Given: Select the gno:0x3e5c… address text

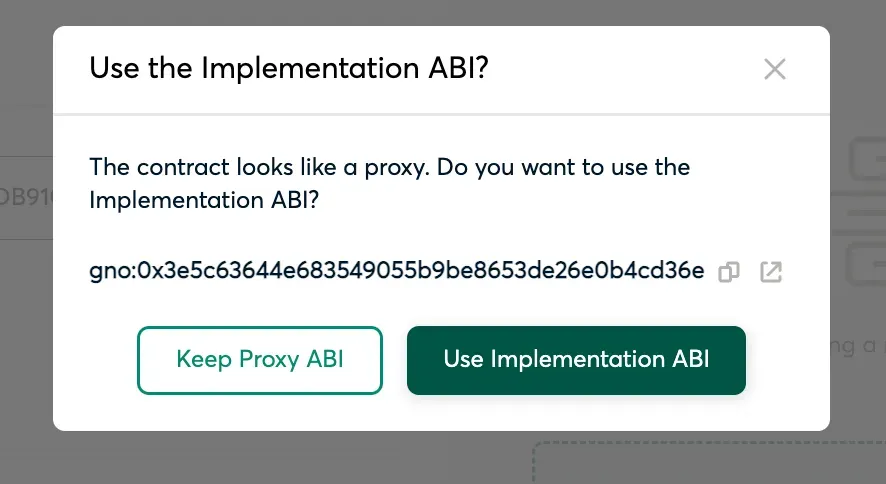Looking at the screenshot, I should click(x=397, y=271).
